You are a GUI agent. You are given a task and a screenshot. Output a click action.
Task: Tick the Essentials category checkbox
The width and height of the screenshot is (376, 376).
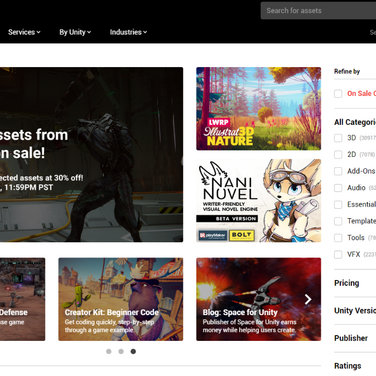[x=338, y=205]
